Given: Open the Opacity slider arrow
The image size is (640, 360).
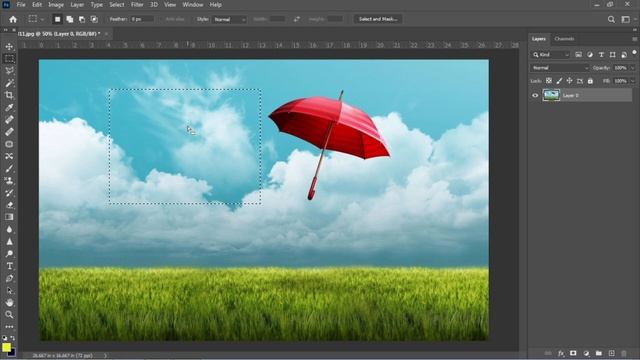Looking at the screenshot, I should click(x=633, y=68).
